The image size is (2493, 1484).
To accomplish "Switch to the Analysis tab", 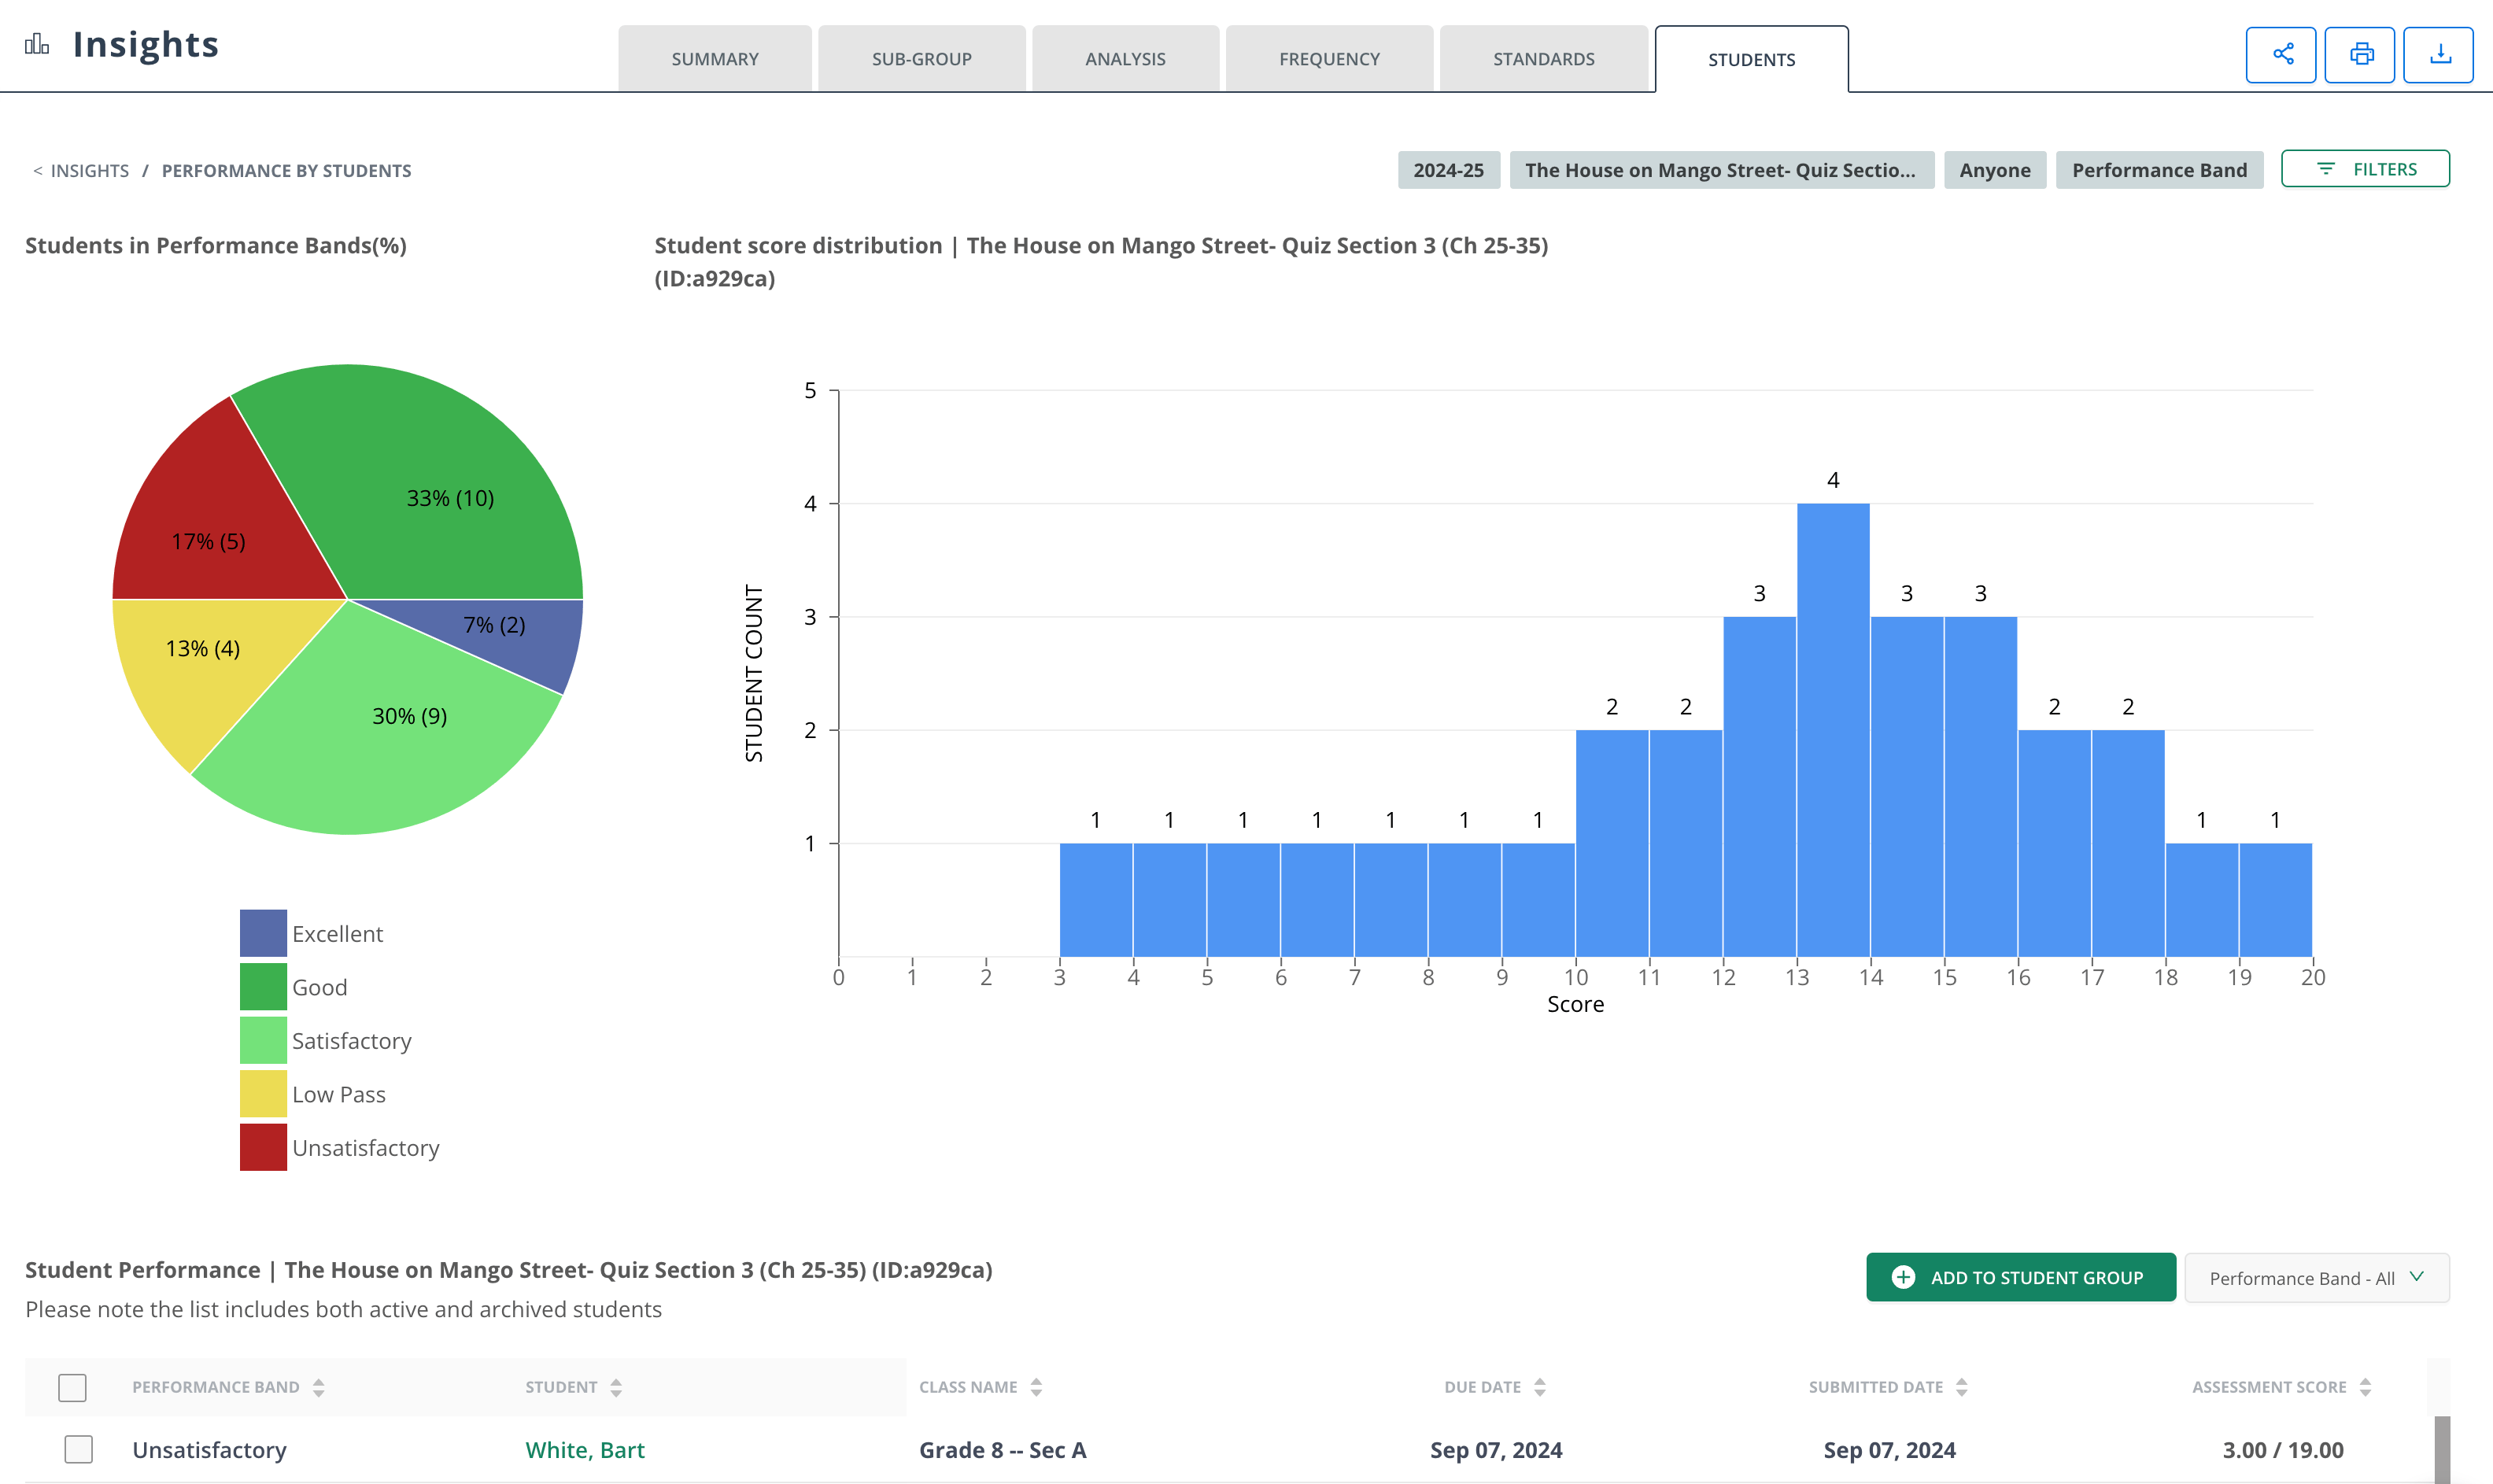I will pos(1125,59).
